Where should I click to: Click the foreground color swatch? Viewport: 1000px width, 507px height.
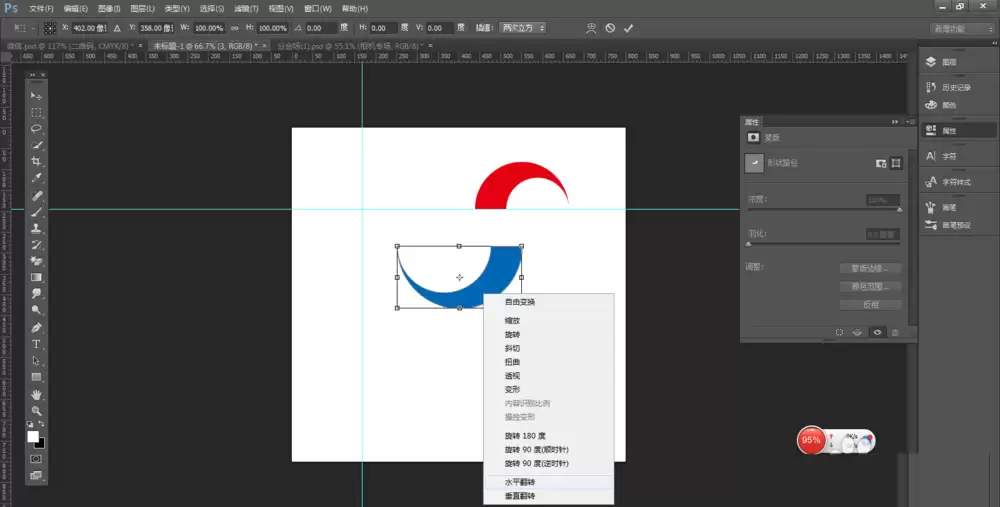tap(33, 436)
